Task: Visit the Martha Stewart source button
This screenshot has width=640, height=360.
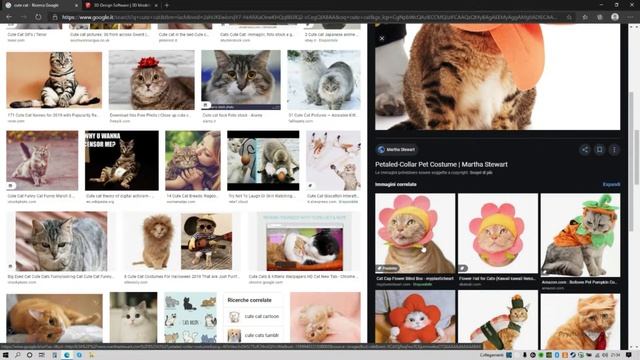Action: coord(396,150)
